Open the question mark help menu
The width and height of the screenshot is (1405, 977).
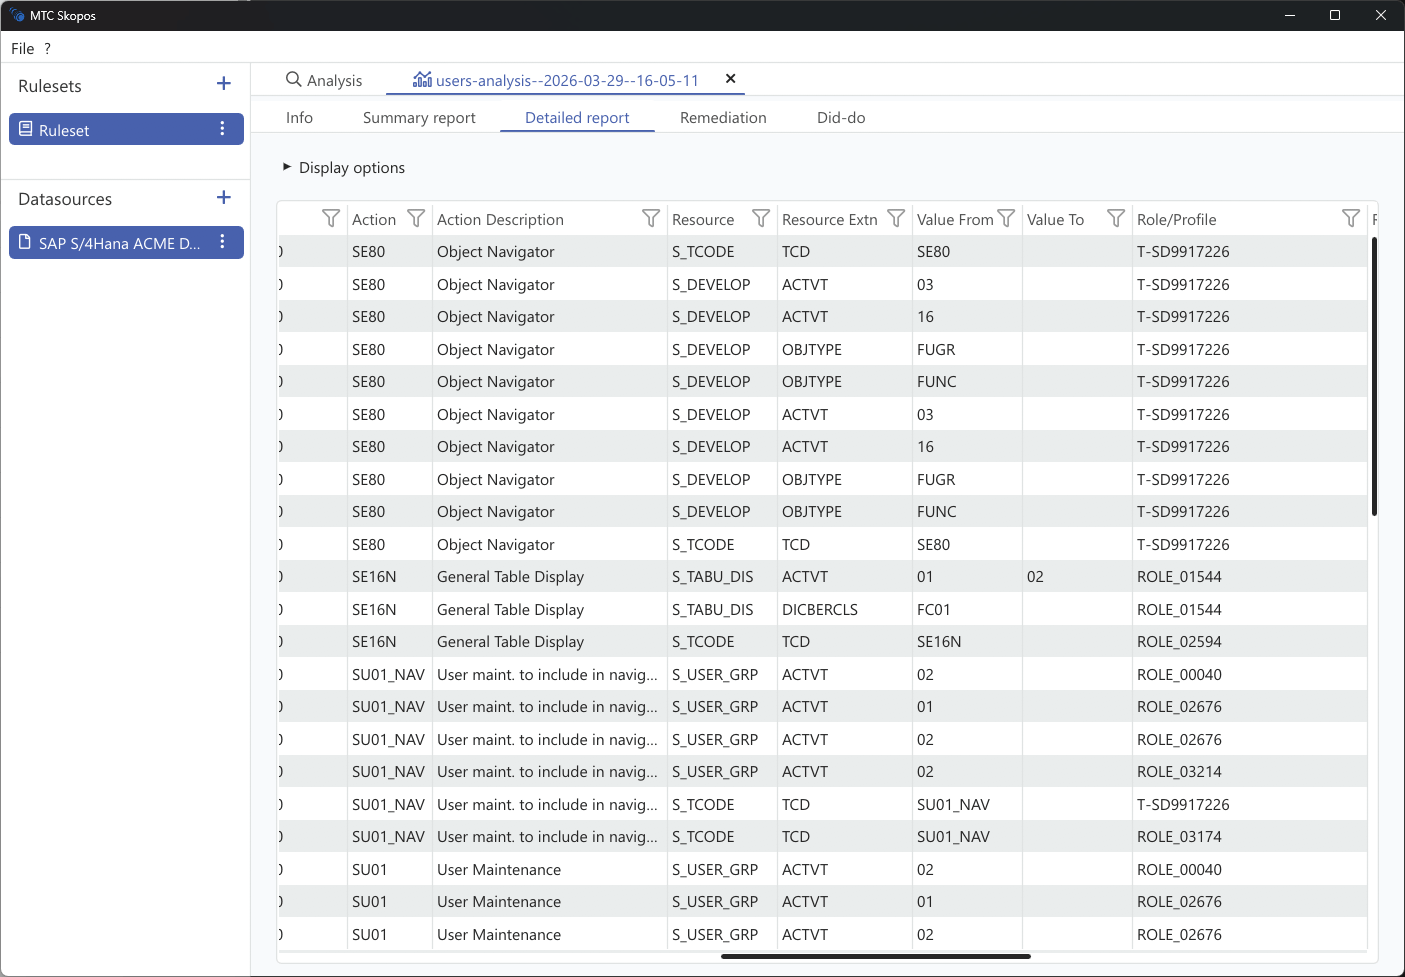tap(47, 49)
